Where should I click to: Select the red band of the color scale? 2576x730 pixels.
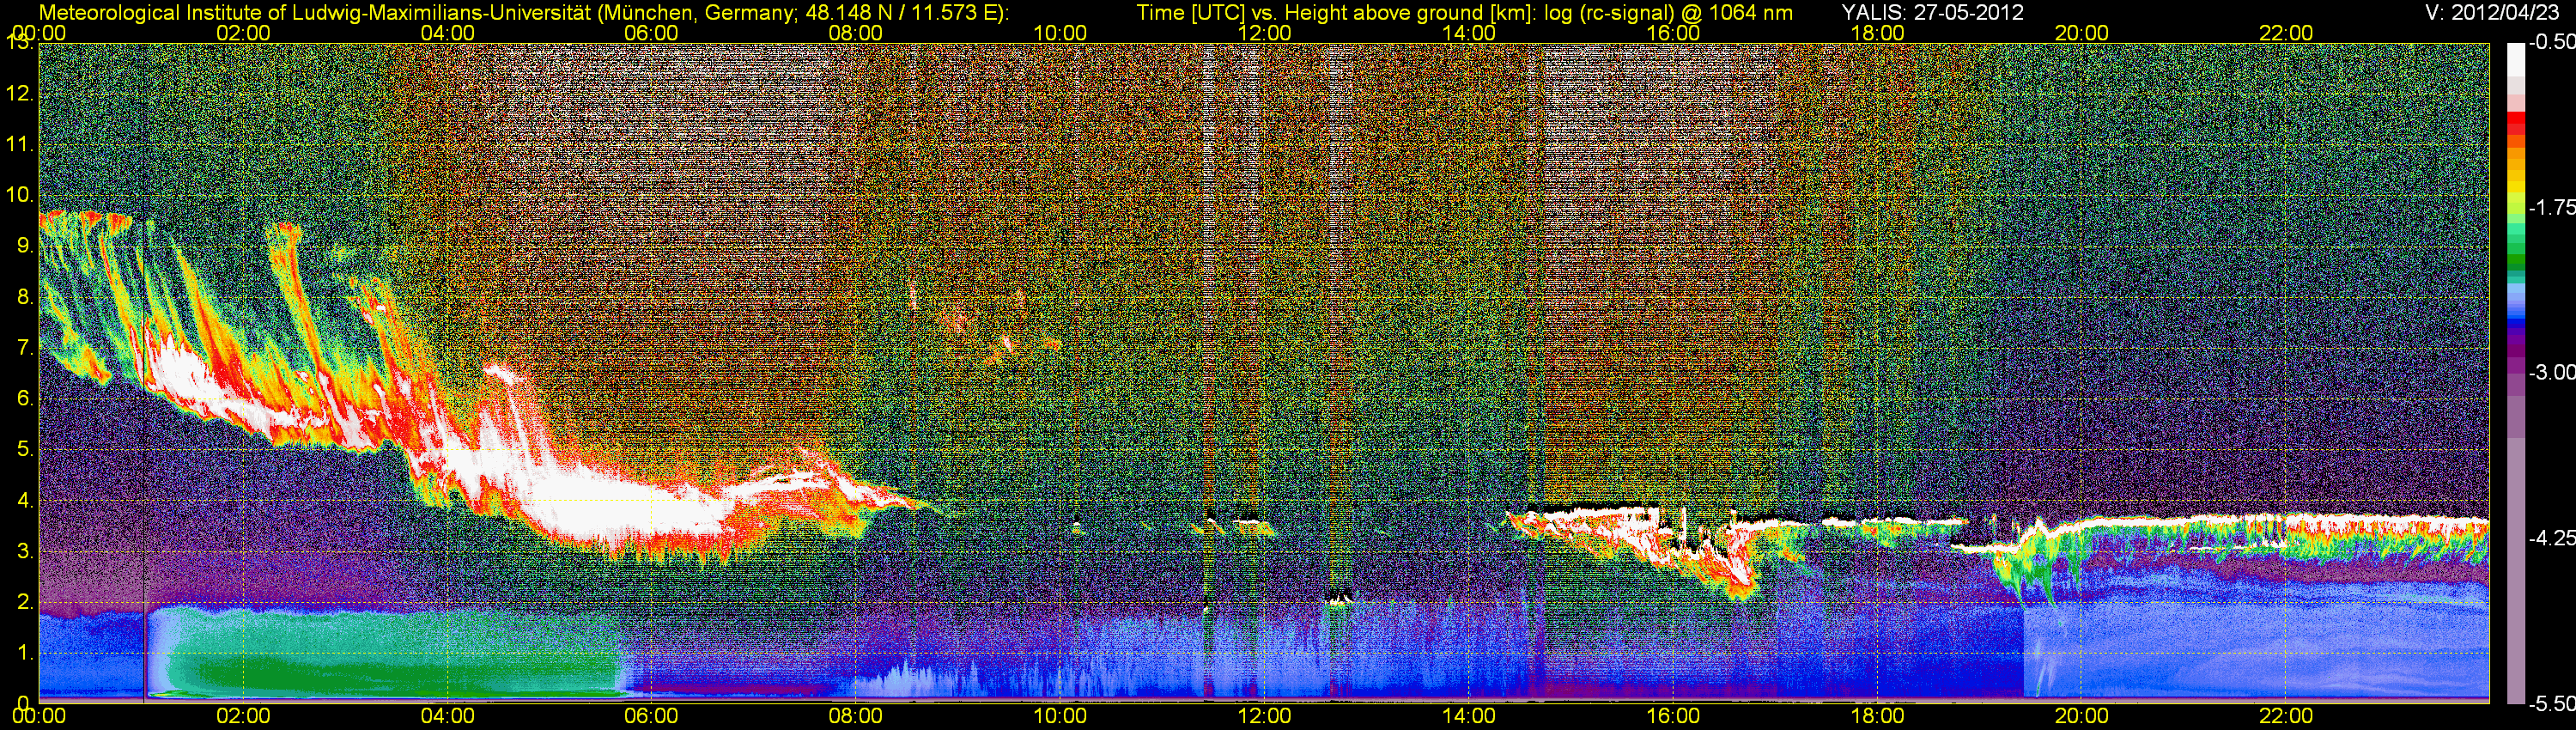pos(2515,123)
